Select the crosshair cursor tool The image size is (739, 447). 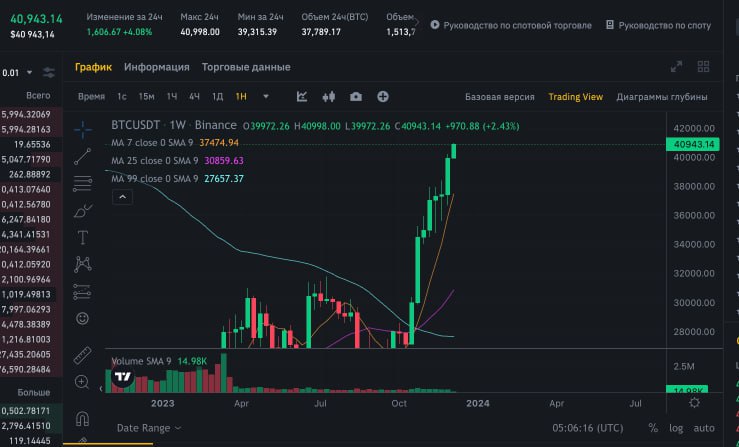coord(83,127)
